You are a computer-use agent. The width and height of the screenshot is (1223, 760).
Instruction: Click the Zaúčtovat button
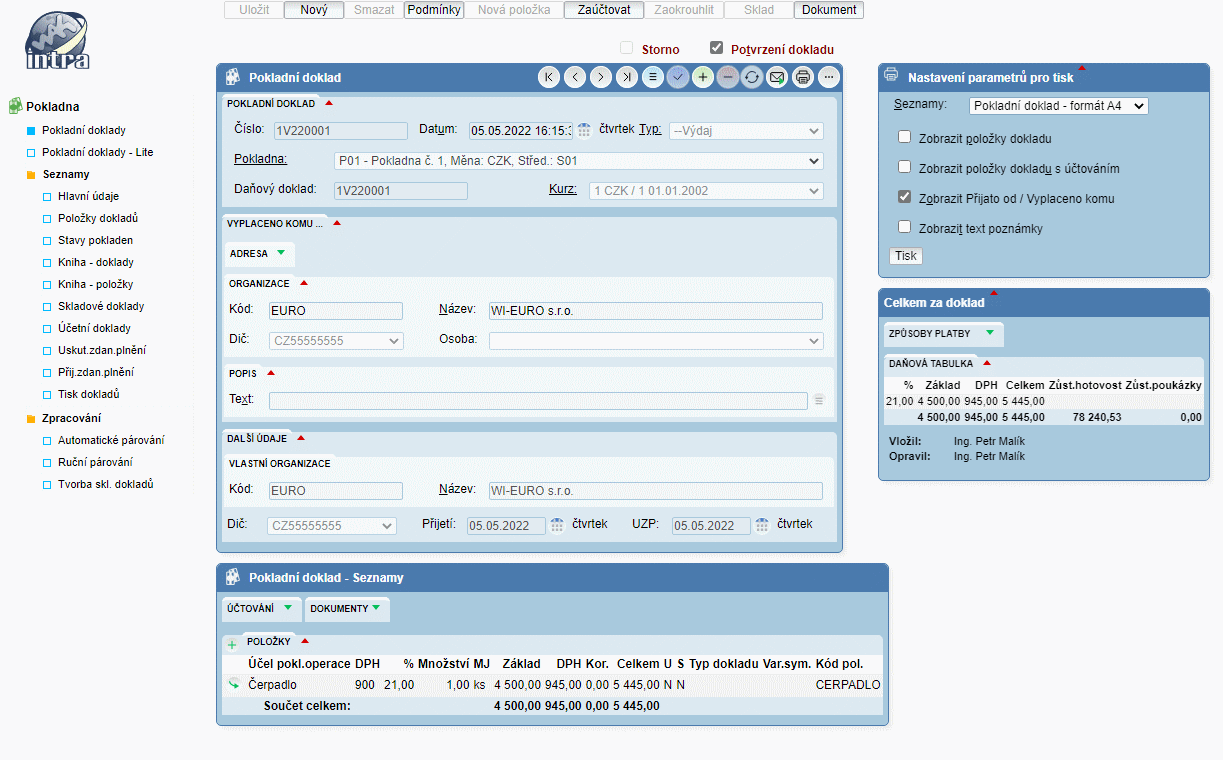click(x=603, y=10)
